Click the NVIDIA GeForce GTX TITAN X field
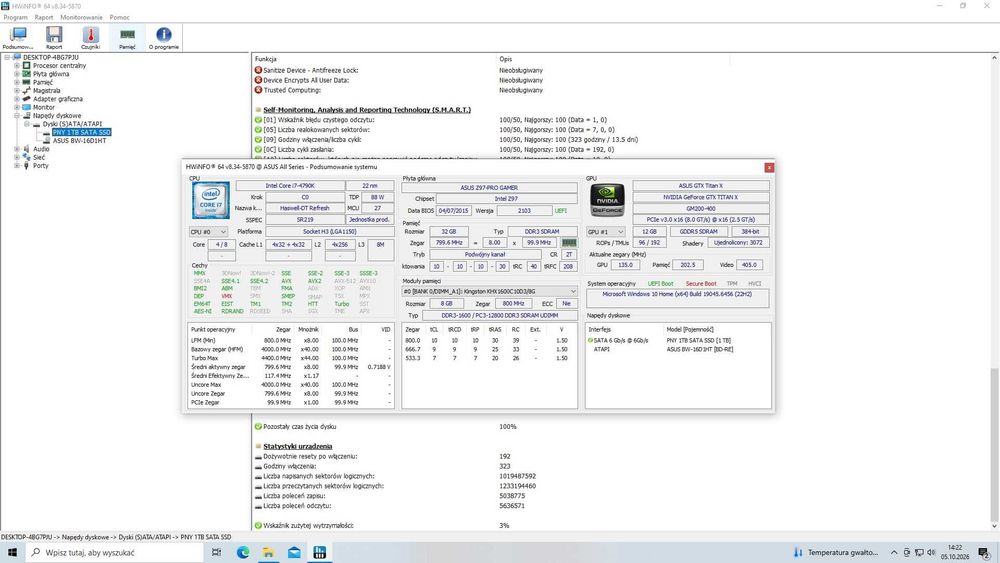Screen dimensions: 1000x563 click(700, 197)
